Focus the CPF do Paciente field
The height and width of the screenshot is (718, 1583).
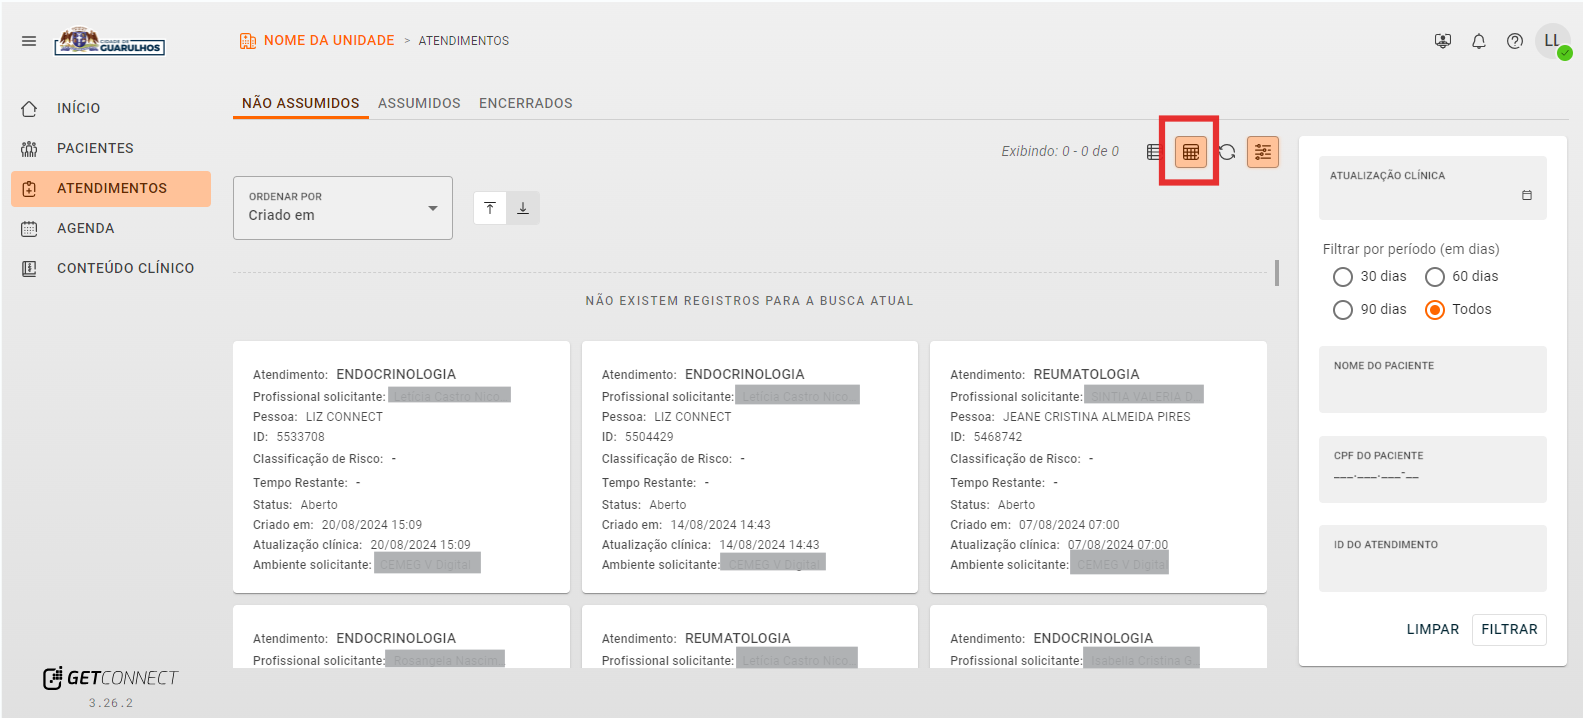(1433, 469)
